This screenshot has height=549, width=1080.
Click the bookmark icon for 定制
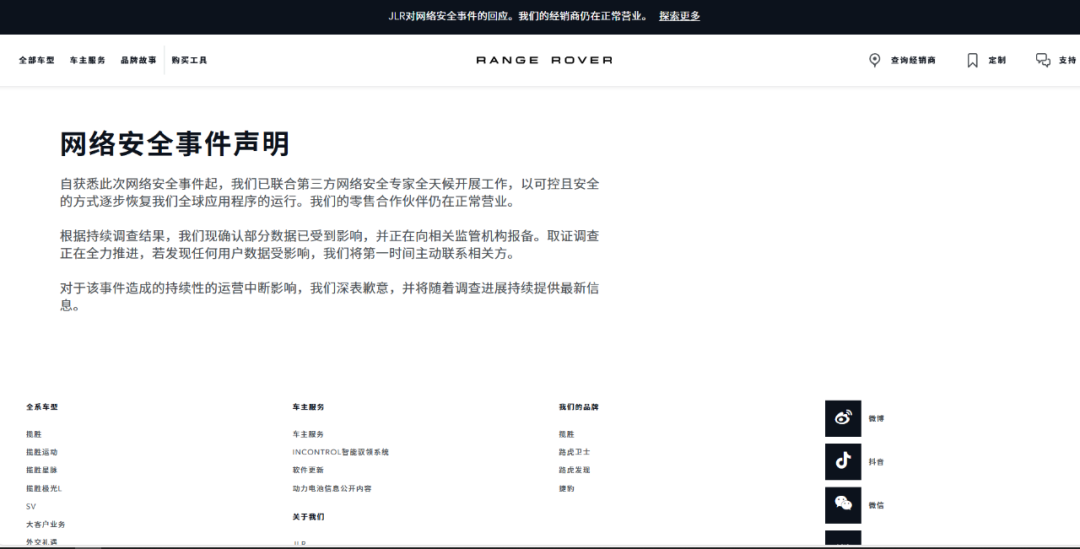(973, 60)
